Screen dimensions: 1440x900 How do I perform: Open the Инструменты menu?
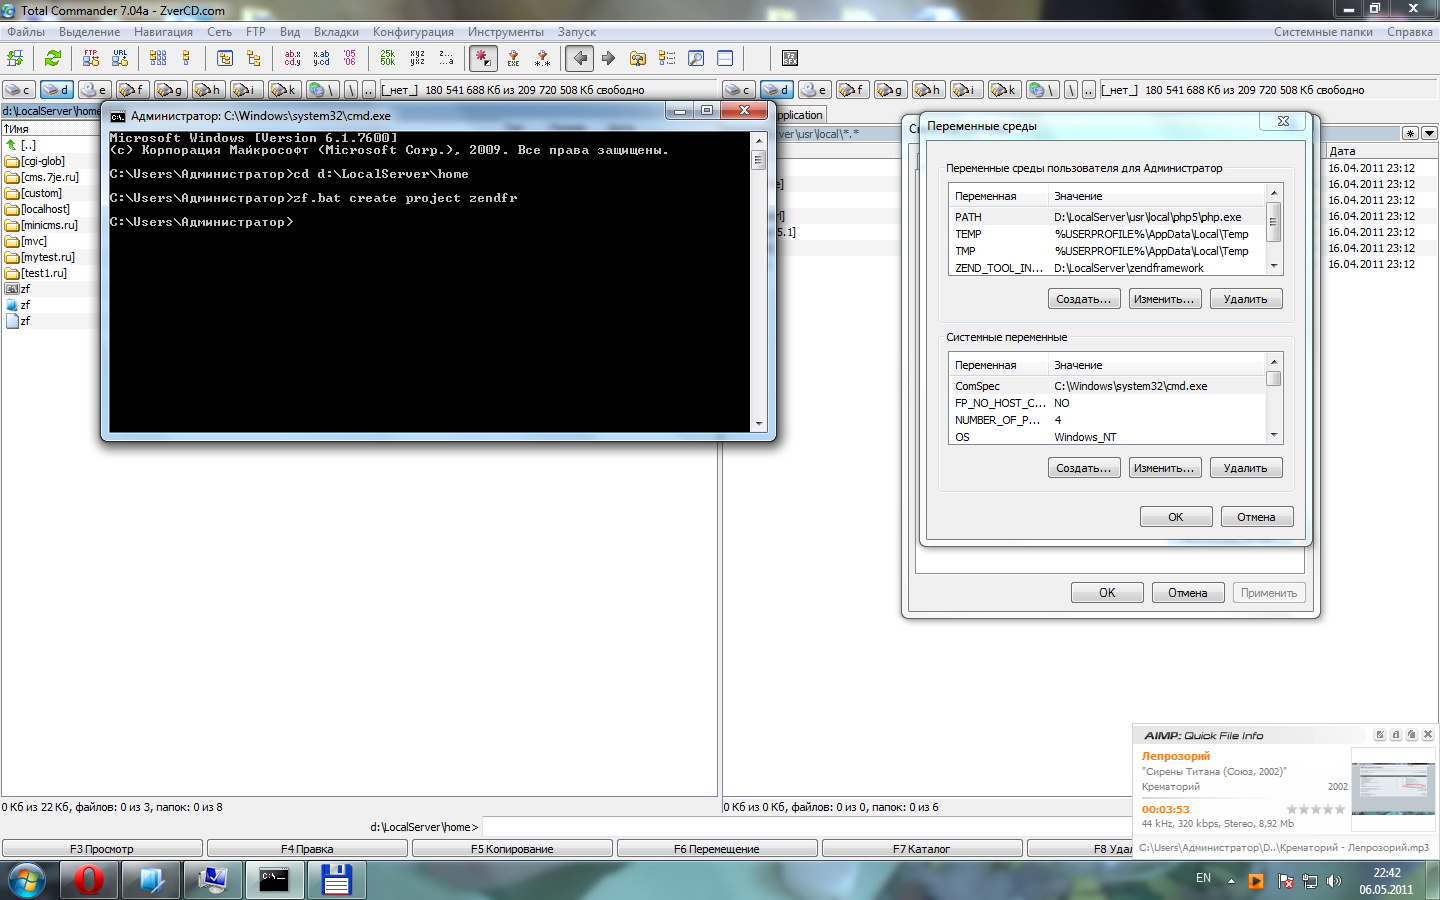[x=506, y=32]
